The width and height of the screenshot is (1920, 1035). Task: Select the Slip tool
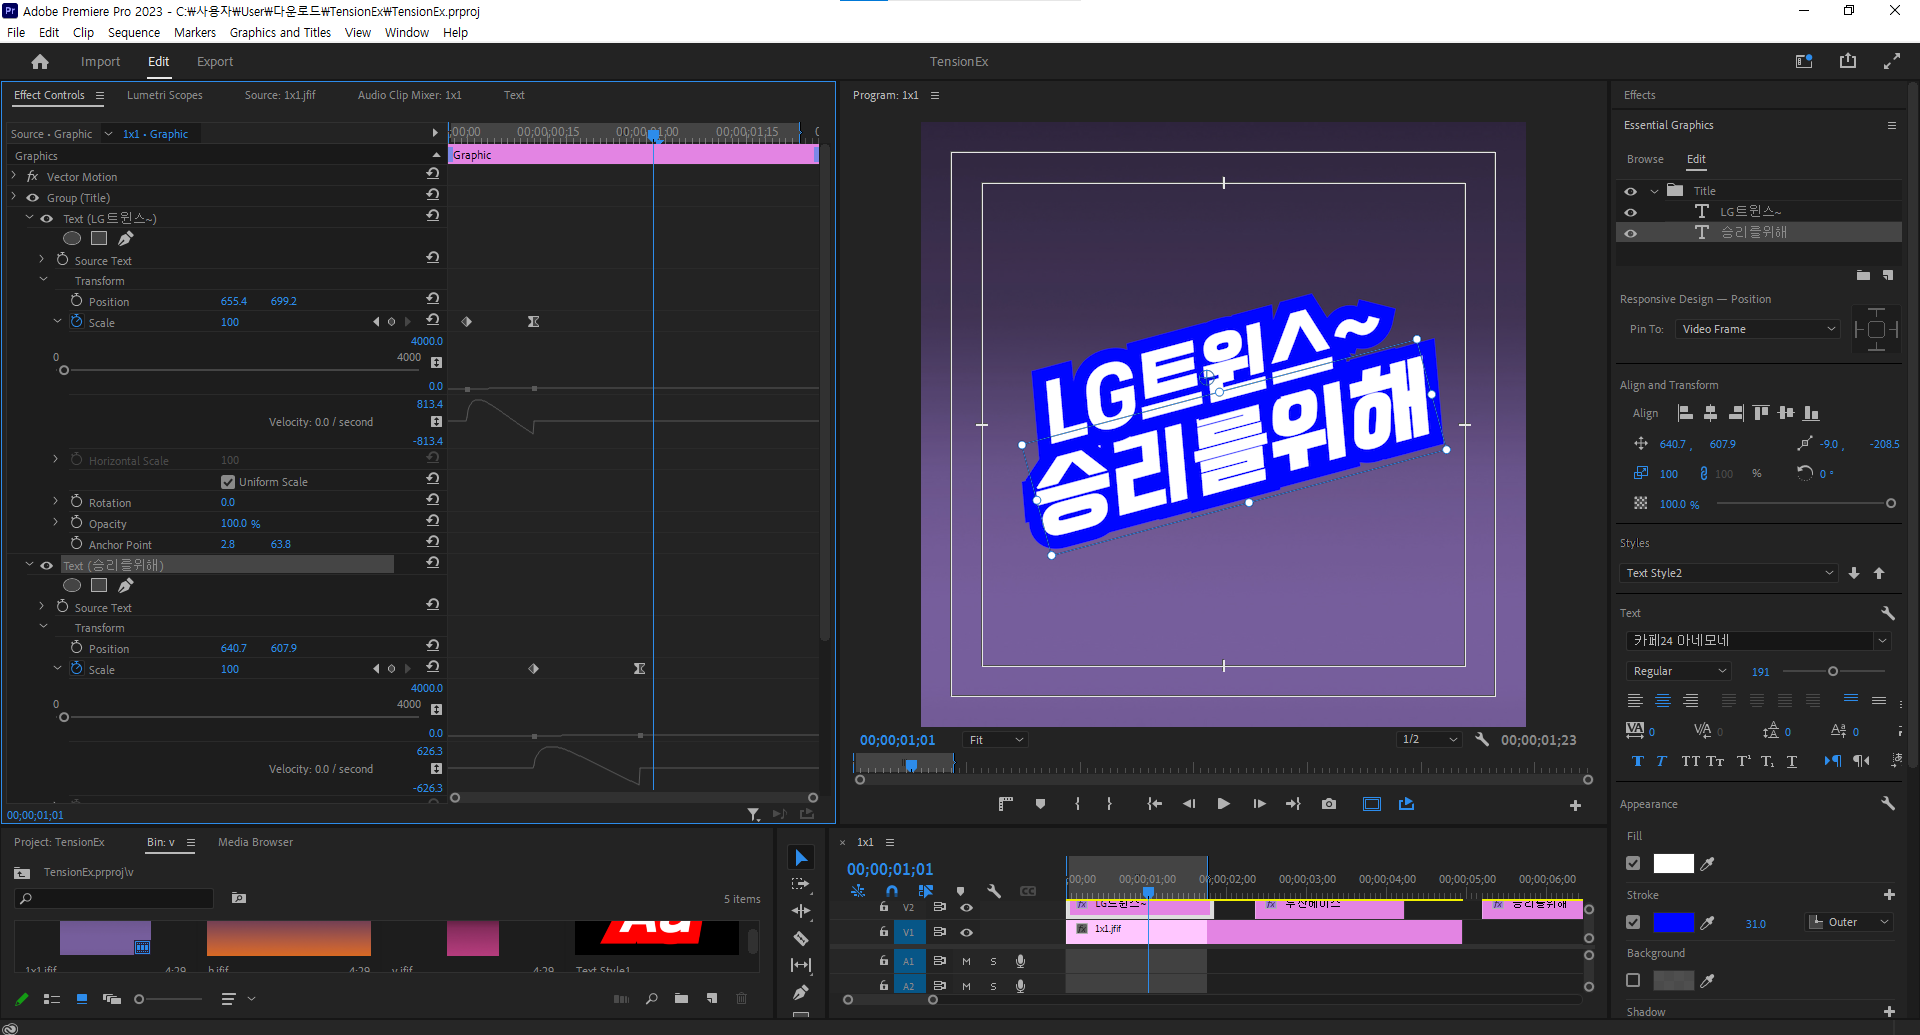point(801,965)
